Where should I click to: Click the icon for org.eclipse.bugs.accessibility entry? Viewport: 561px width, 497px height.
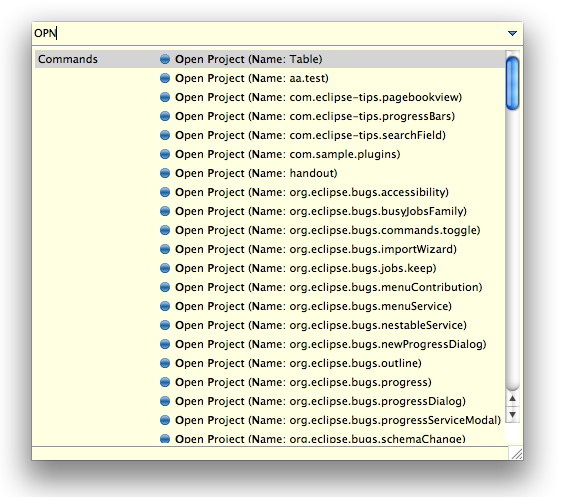point(165,192)
